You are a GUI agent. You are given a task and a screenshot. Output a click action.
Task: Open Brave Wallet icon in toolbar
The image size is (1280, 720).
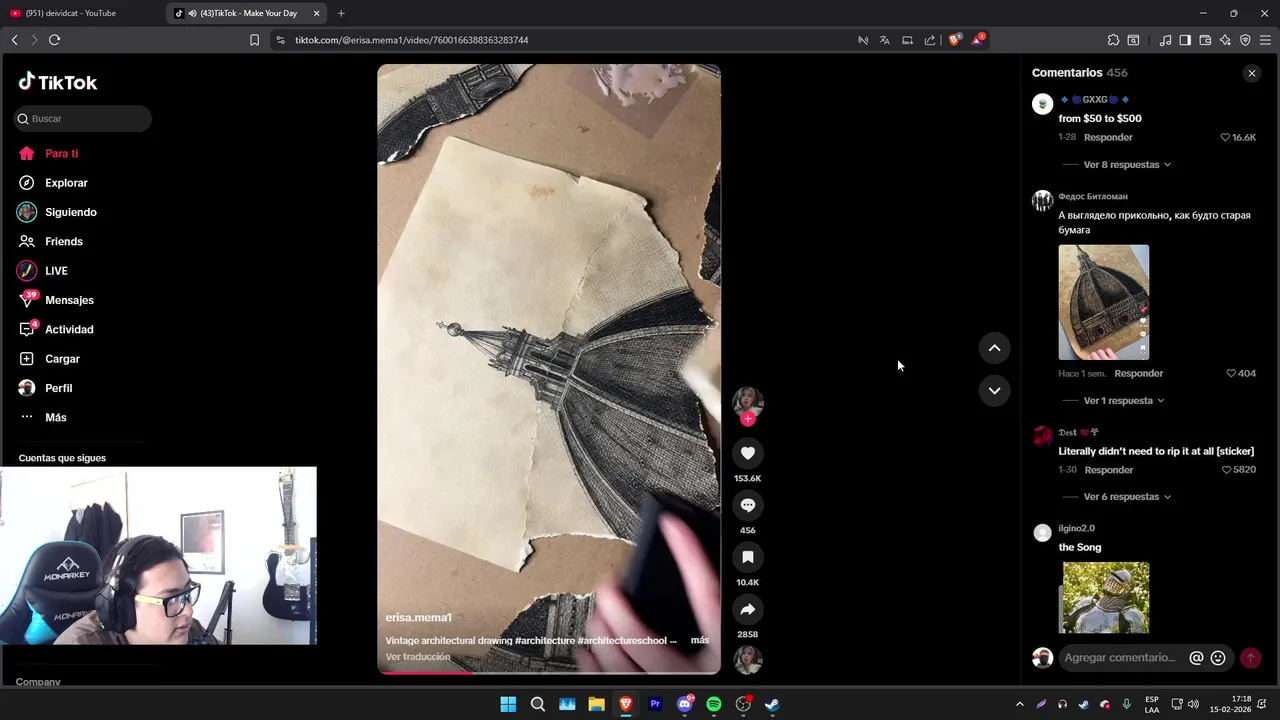pos(1205,40)
